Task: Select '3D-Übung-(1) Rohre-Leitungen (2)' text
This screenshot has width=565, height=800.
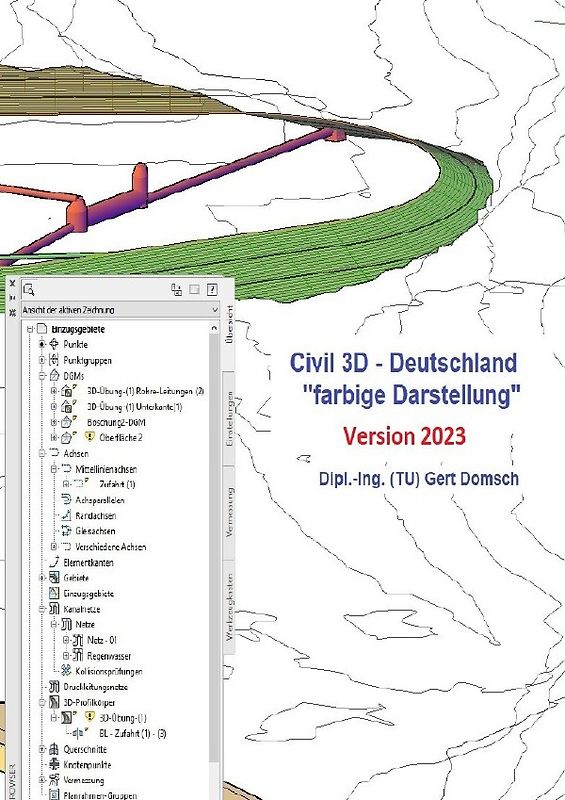Action: [145, 391]
